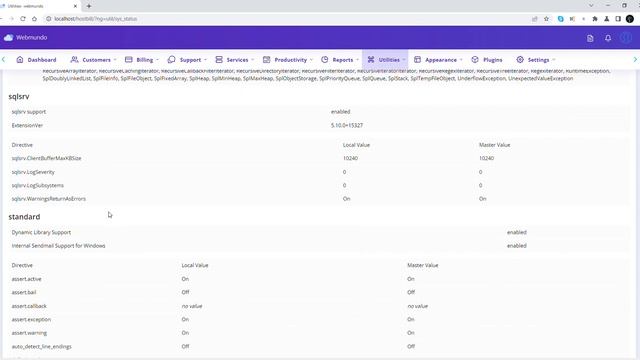
Task: Click the Dashboard home icon
Action: (20, 60)
